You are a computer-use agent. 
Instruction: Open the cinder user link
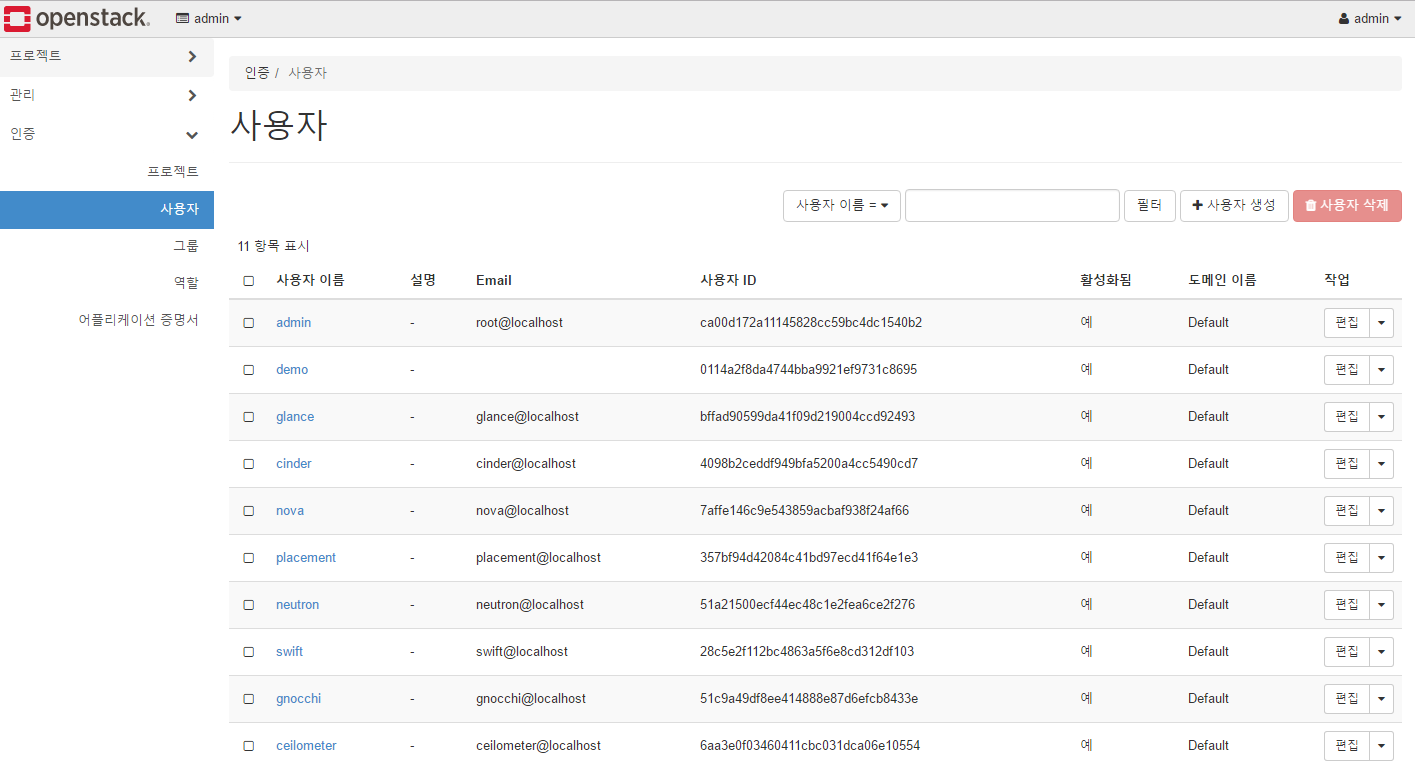294,464
